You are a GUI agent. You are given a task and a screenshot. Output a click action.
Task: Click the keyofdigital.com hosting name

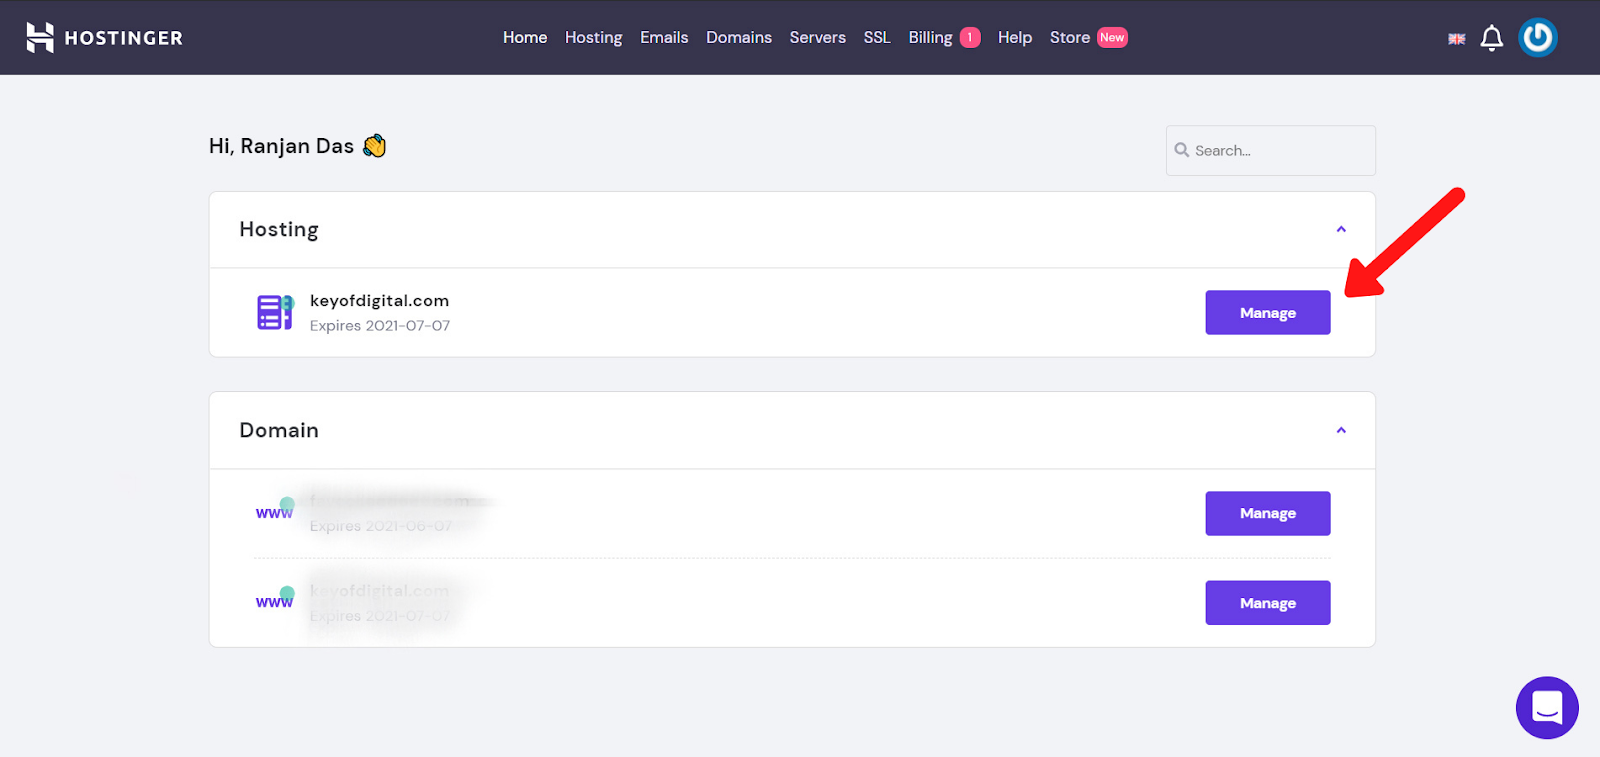coord(379,300)
